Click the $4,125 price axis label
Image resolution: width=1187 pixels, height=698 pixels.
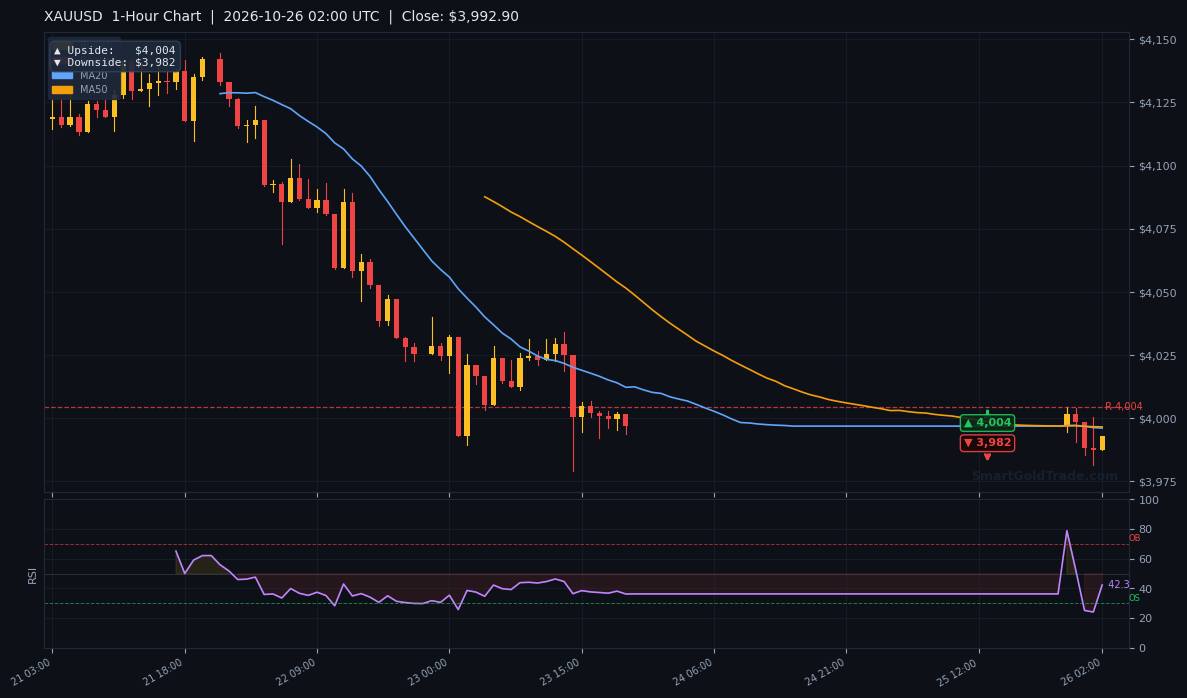click(1157, 103)
